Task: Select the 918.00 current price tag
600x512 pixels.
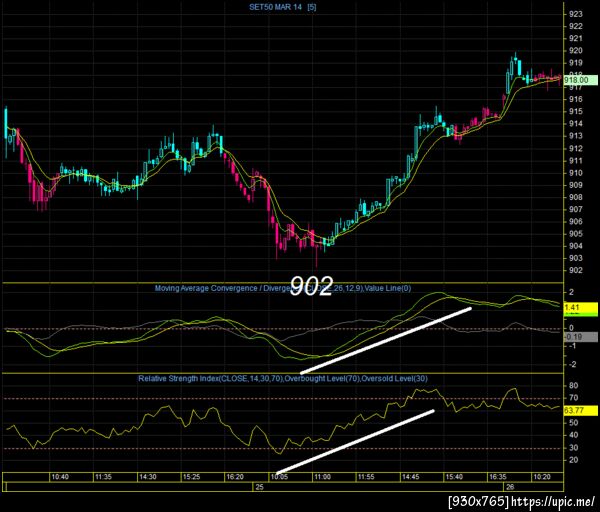Action: (580, 80)
